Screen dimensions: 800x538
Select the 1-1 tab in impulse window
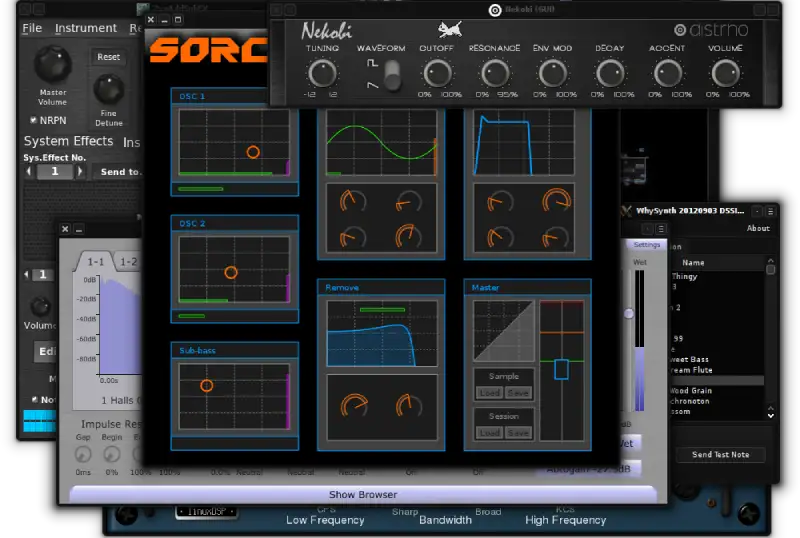pos(95,262)
